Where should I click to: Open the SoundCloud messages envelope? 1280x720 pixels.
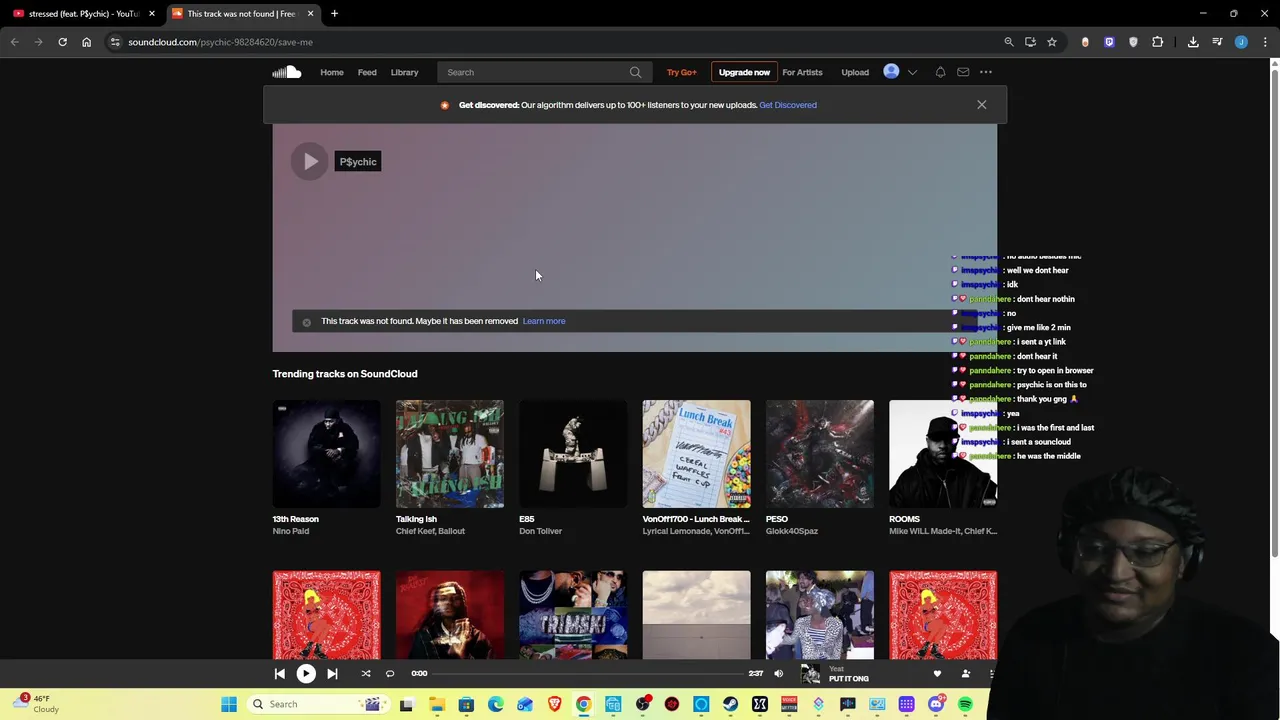(963, 72)
